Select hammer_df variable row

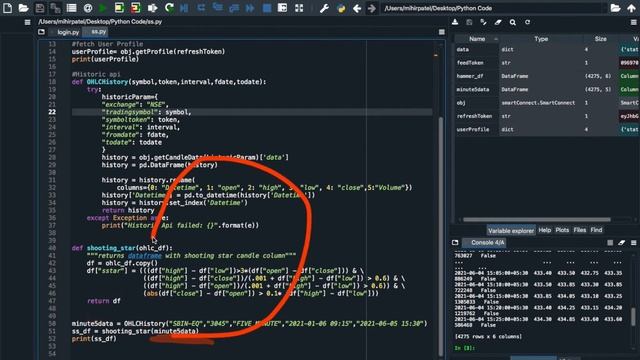click(x=547, y=76)
